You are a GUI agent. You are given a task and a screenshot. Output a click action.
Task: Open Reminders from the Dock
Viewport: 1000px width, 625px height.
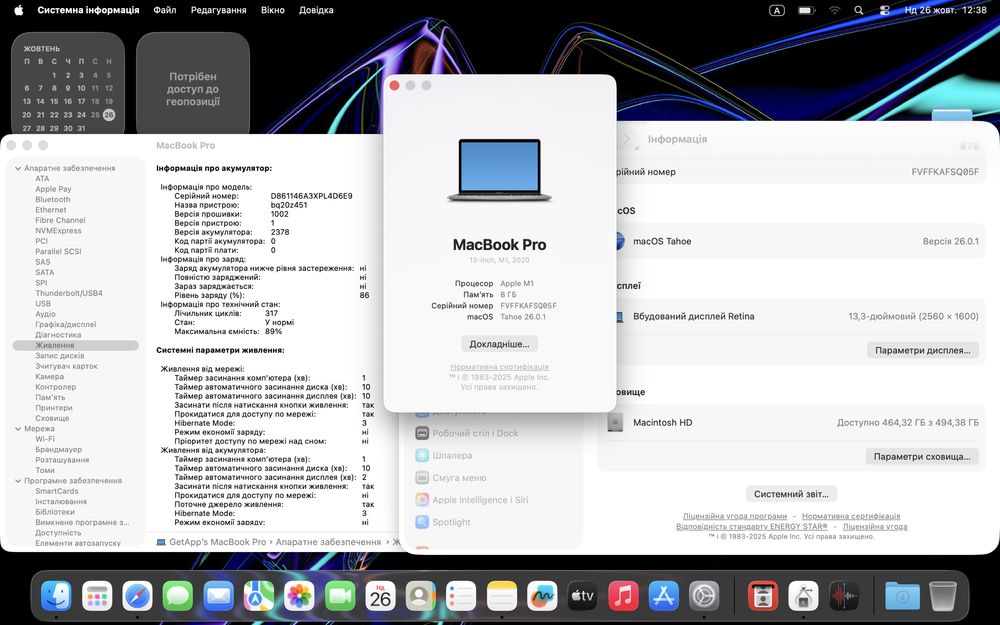coord(461,596)
